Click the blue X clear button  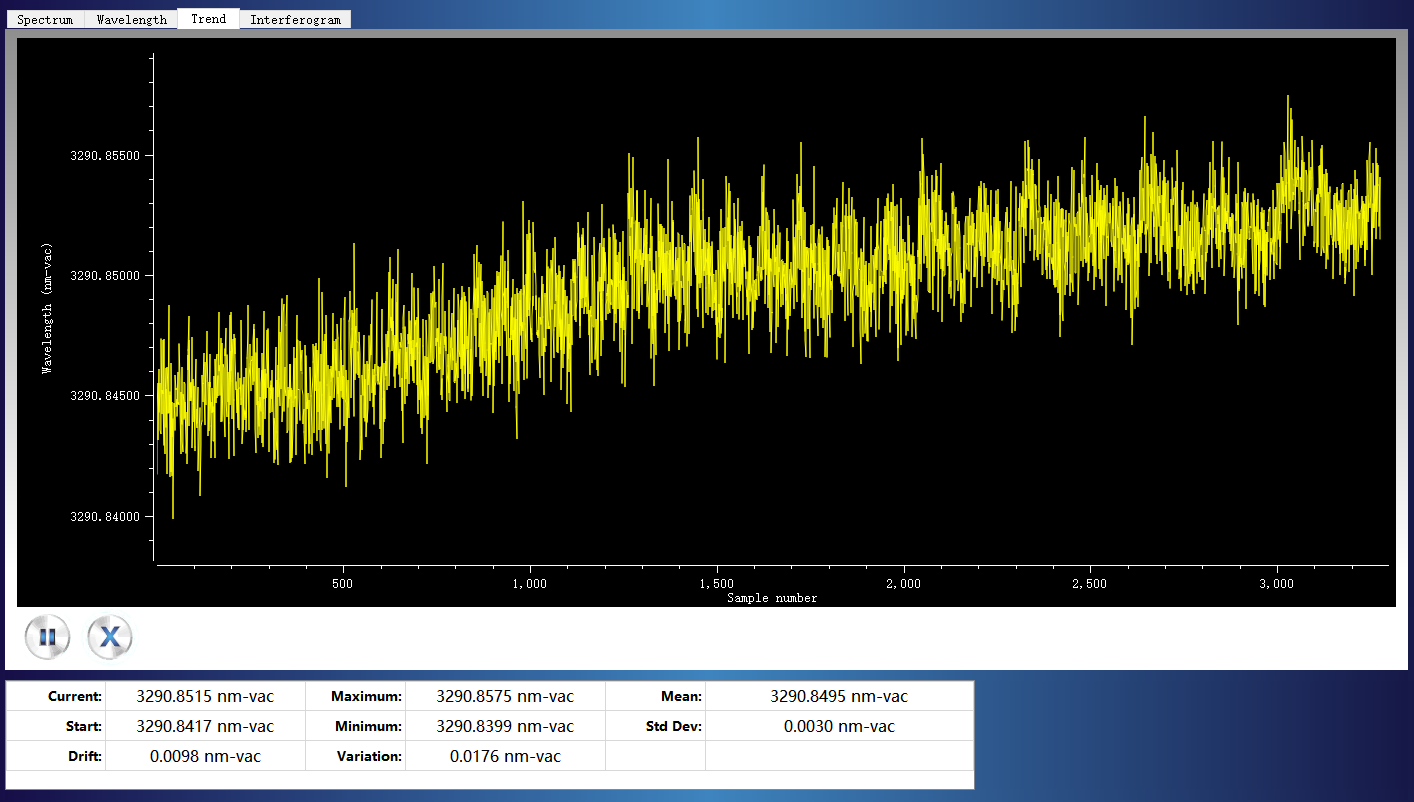point(110,637)
